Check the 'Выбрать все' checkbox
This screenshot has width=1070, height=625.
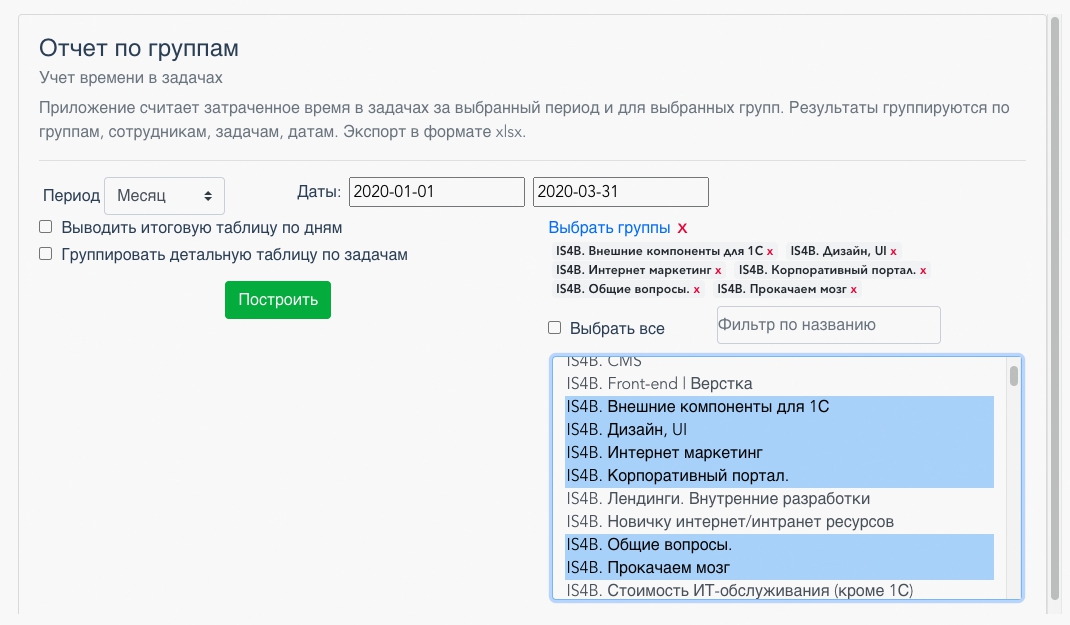coord(555,328)
